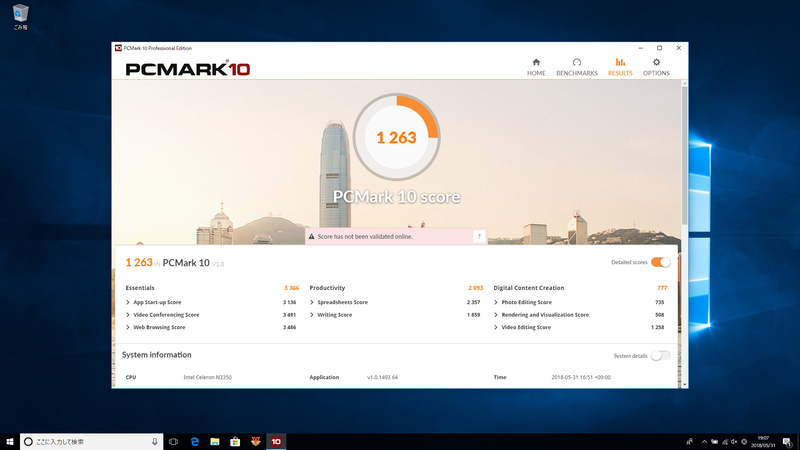Click the 'Score has not been validated online.' message
The height and width of the screenshot is (450, 800).
point(365,236)
